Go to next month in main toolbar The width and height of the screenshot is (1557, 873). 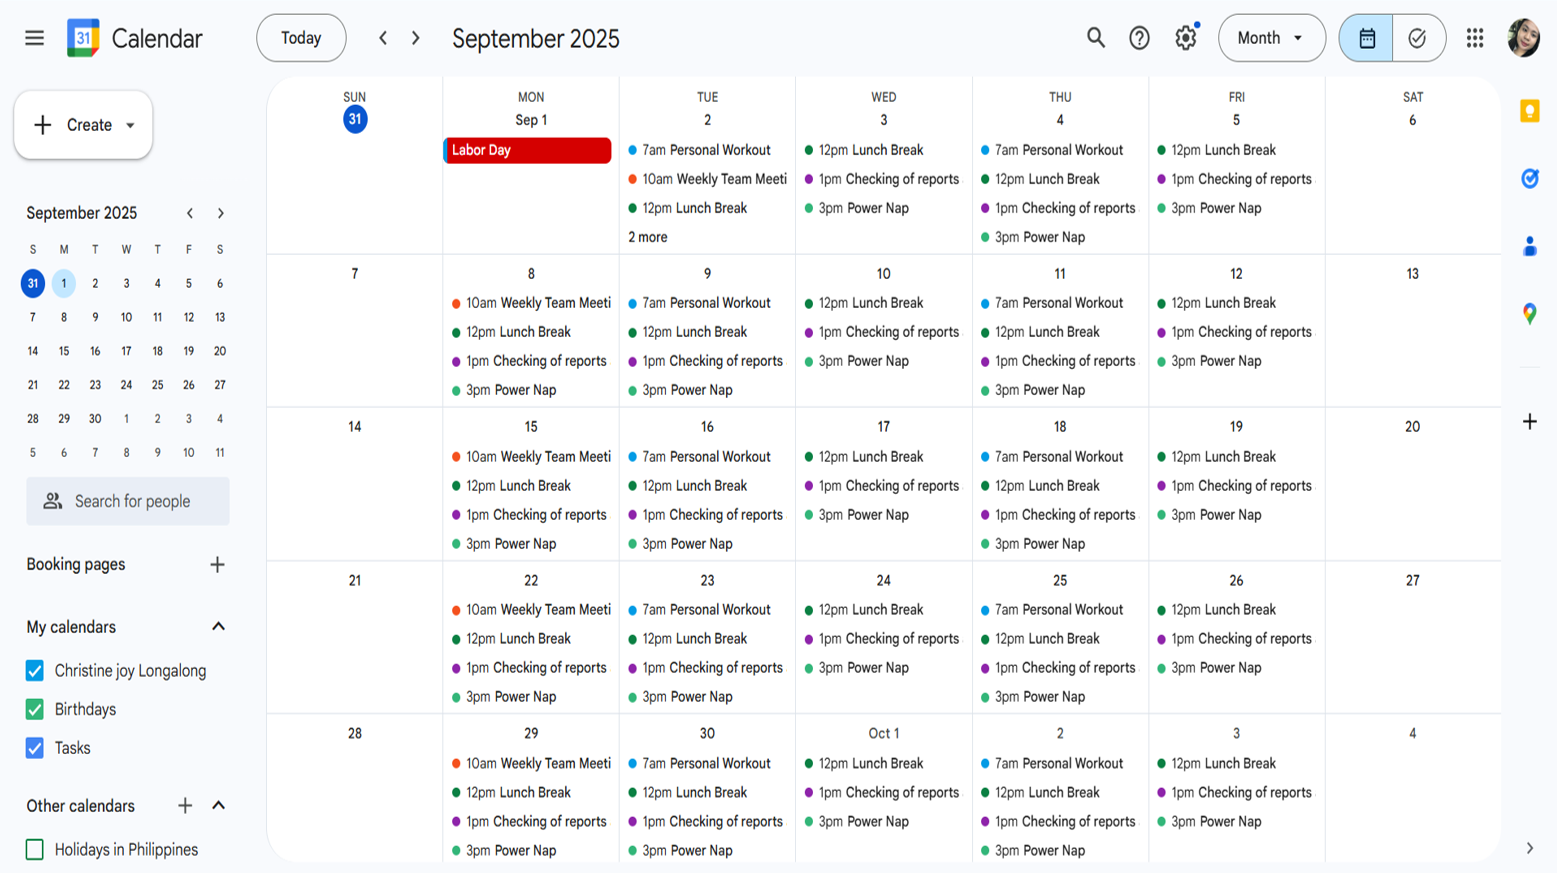pos(416,38)
